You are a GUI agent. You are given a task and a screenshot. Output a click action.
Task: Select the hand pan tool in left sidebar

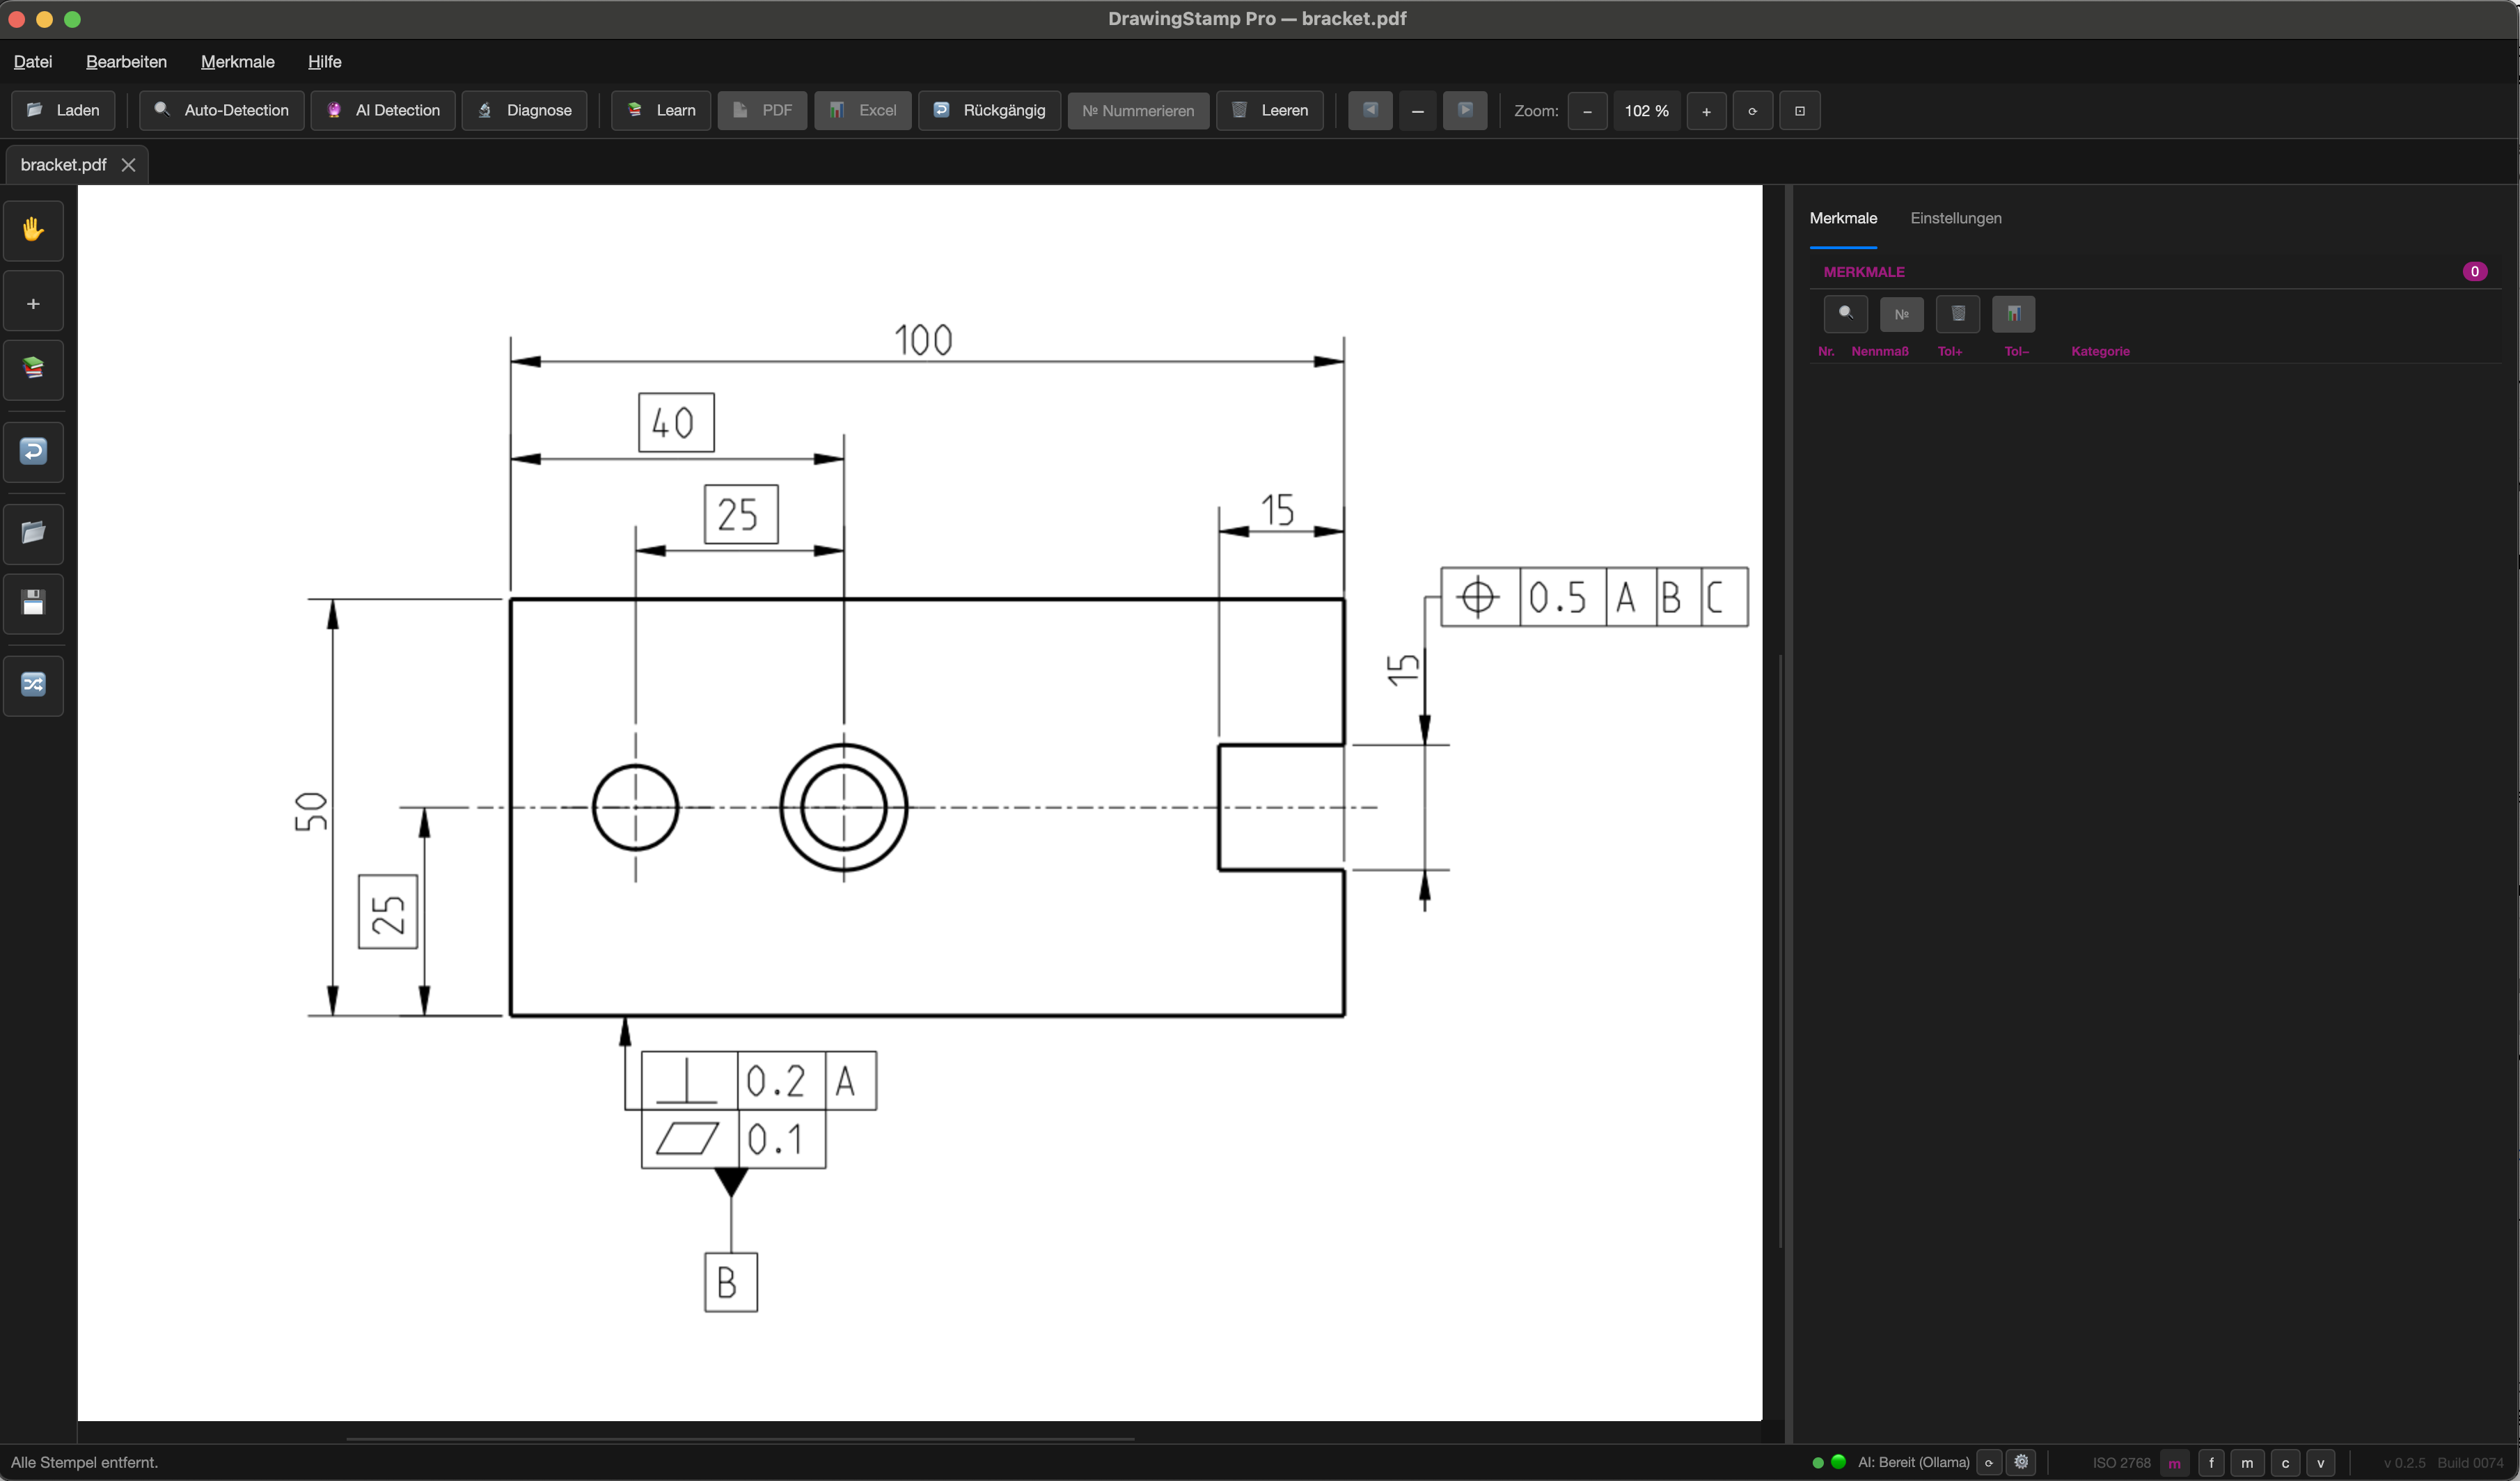[x=33, y=231]
